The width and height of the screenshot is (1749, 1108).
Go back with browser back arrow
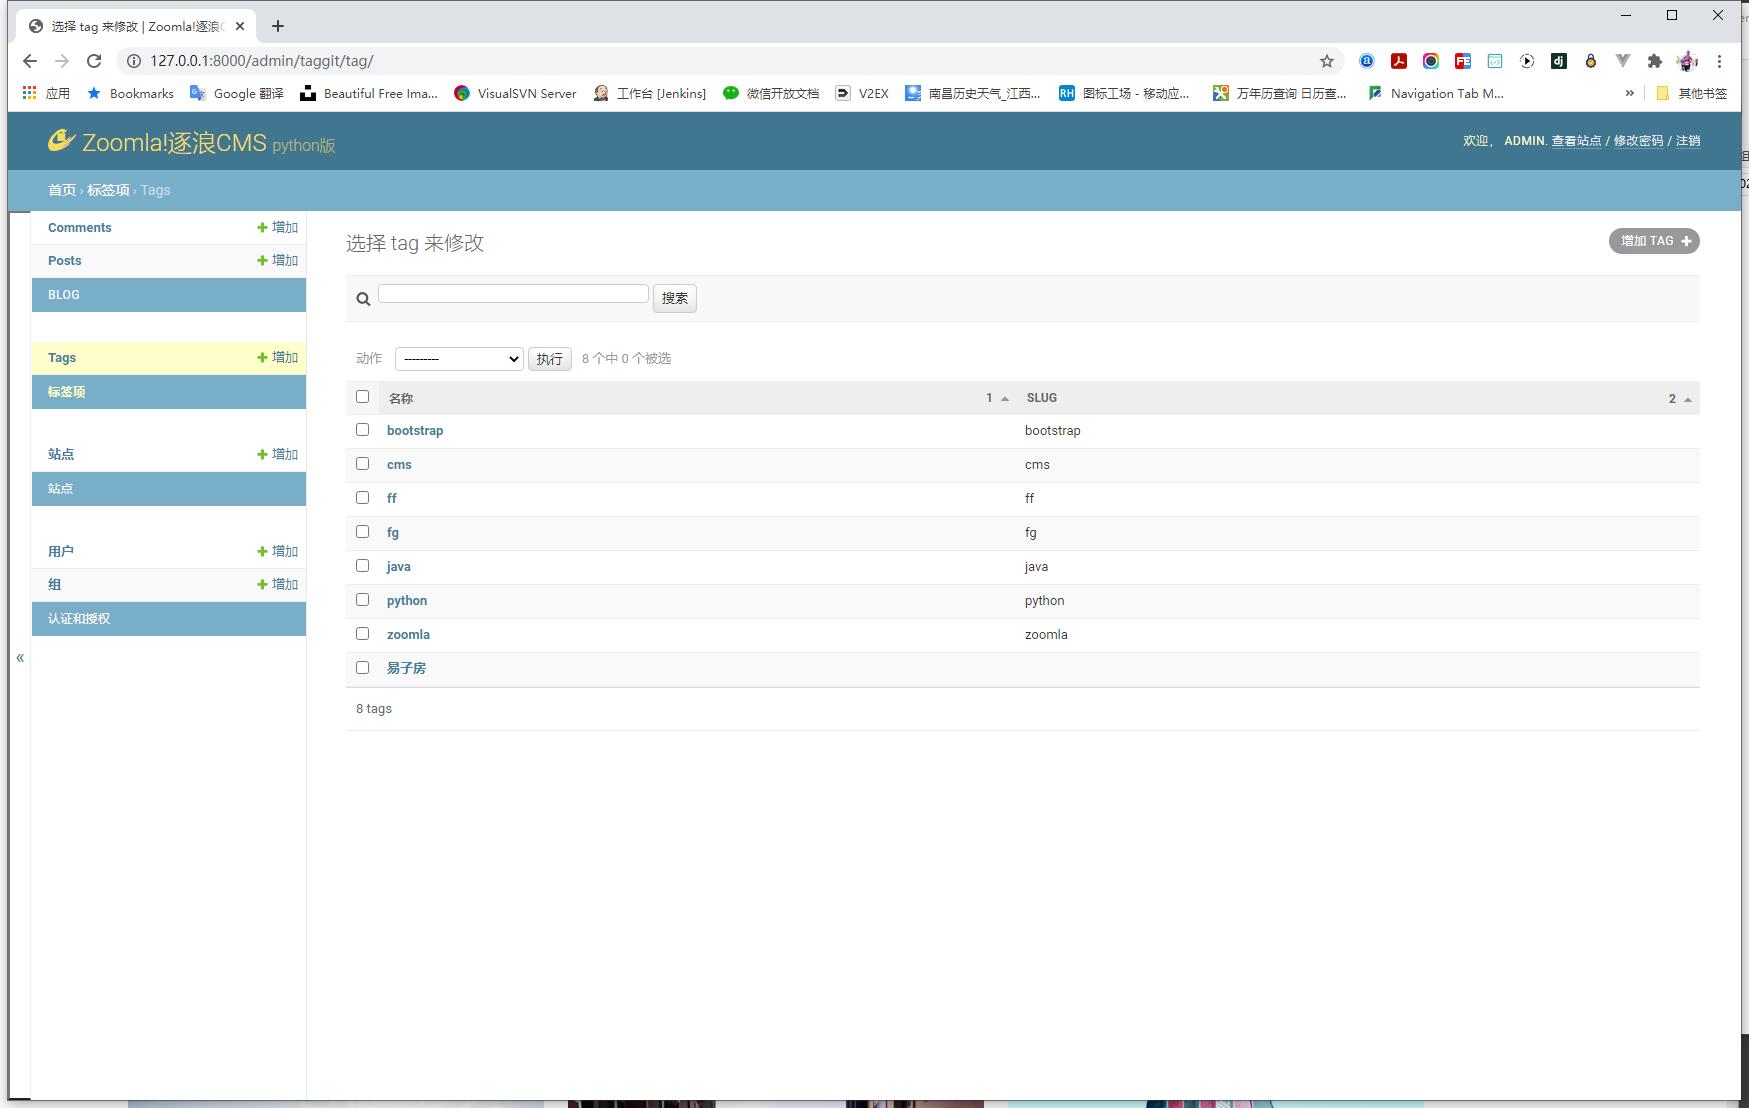tap(30, 61)
